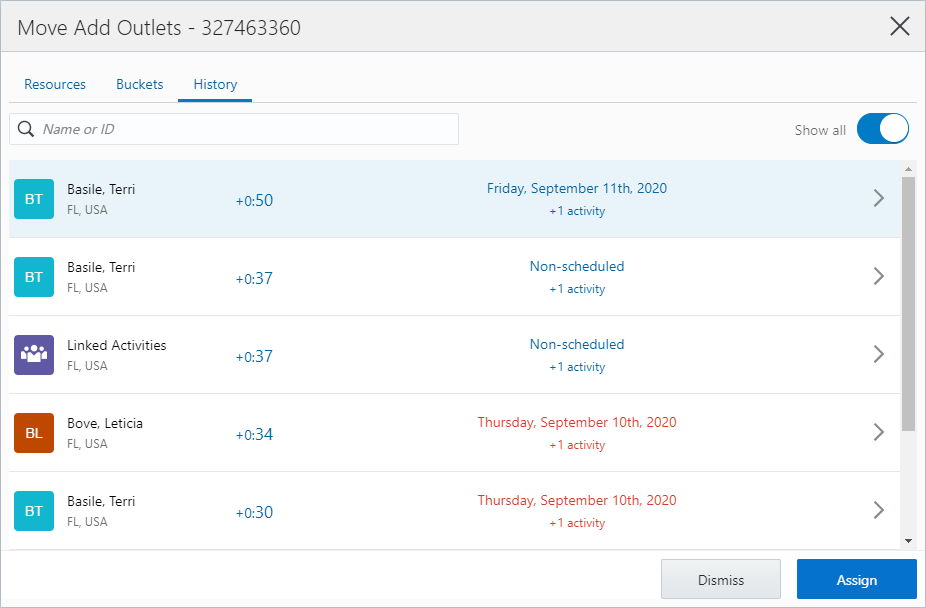Expand the bottom Thursday September 10th entry

click(879, 510)
